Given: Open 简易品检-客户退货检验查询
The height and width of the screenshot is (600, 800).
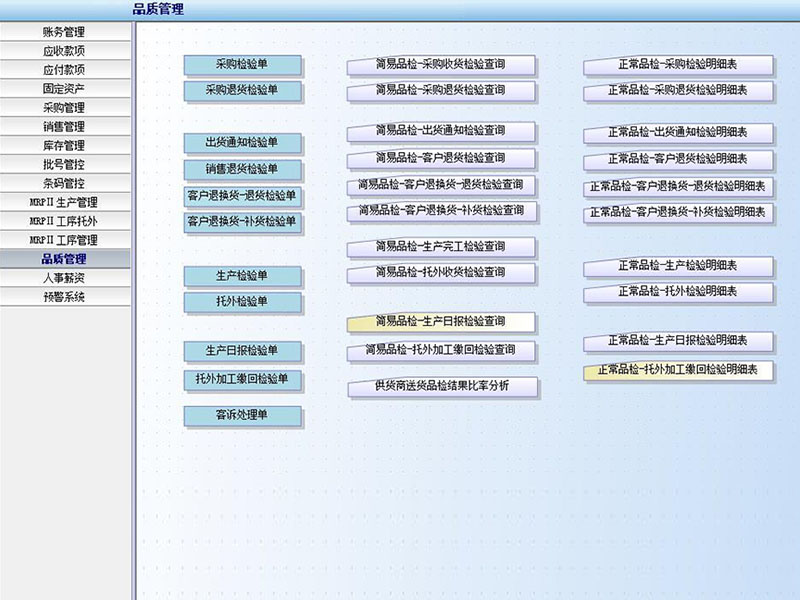Looking at the screenshot, I should coord(441,159).
